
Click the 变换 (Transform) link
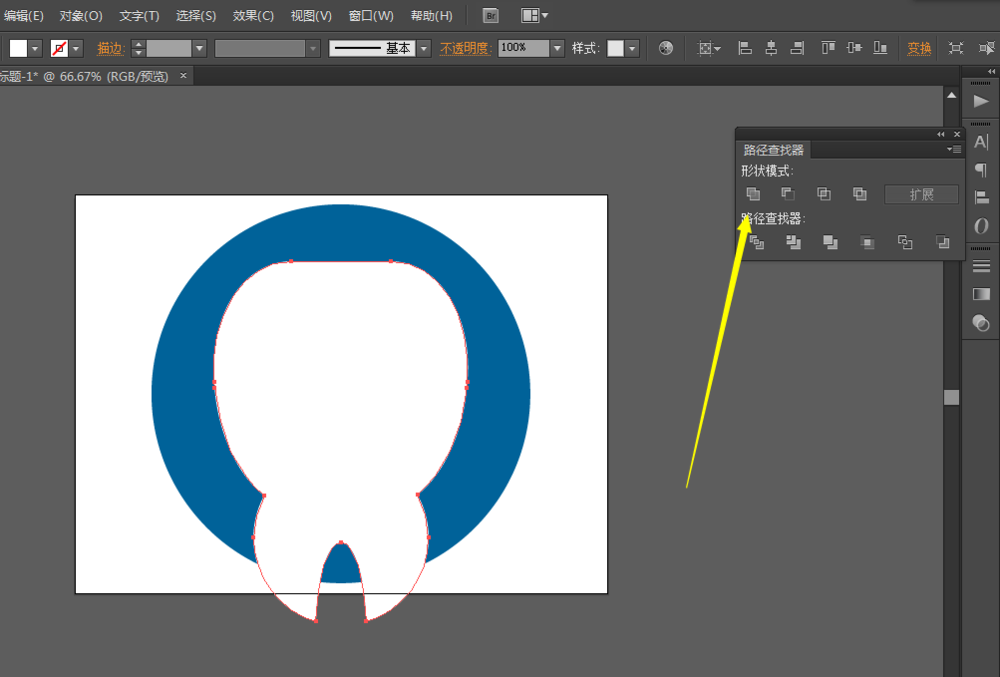(919, 48)
